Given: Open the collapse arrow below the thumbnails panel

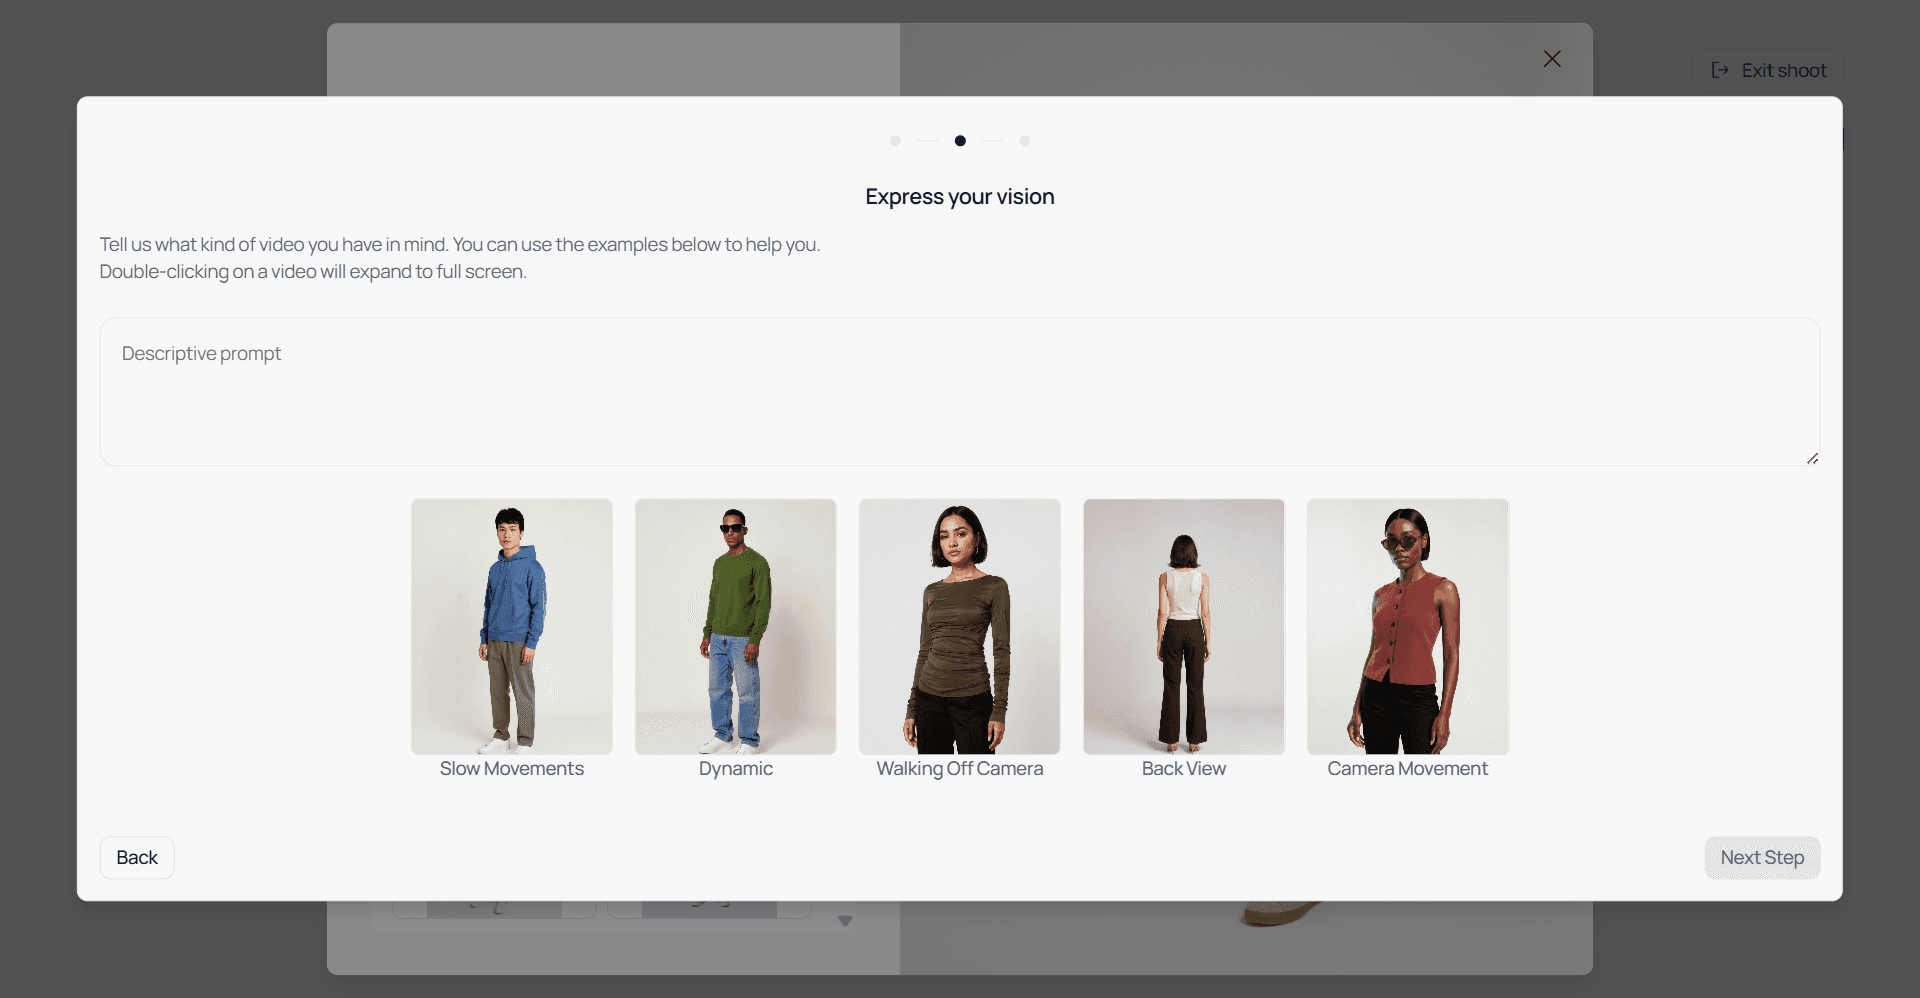Looking at the screenshot, I should [844, 921].
